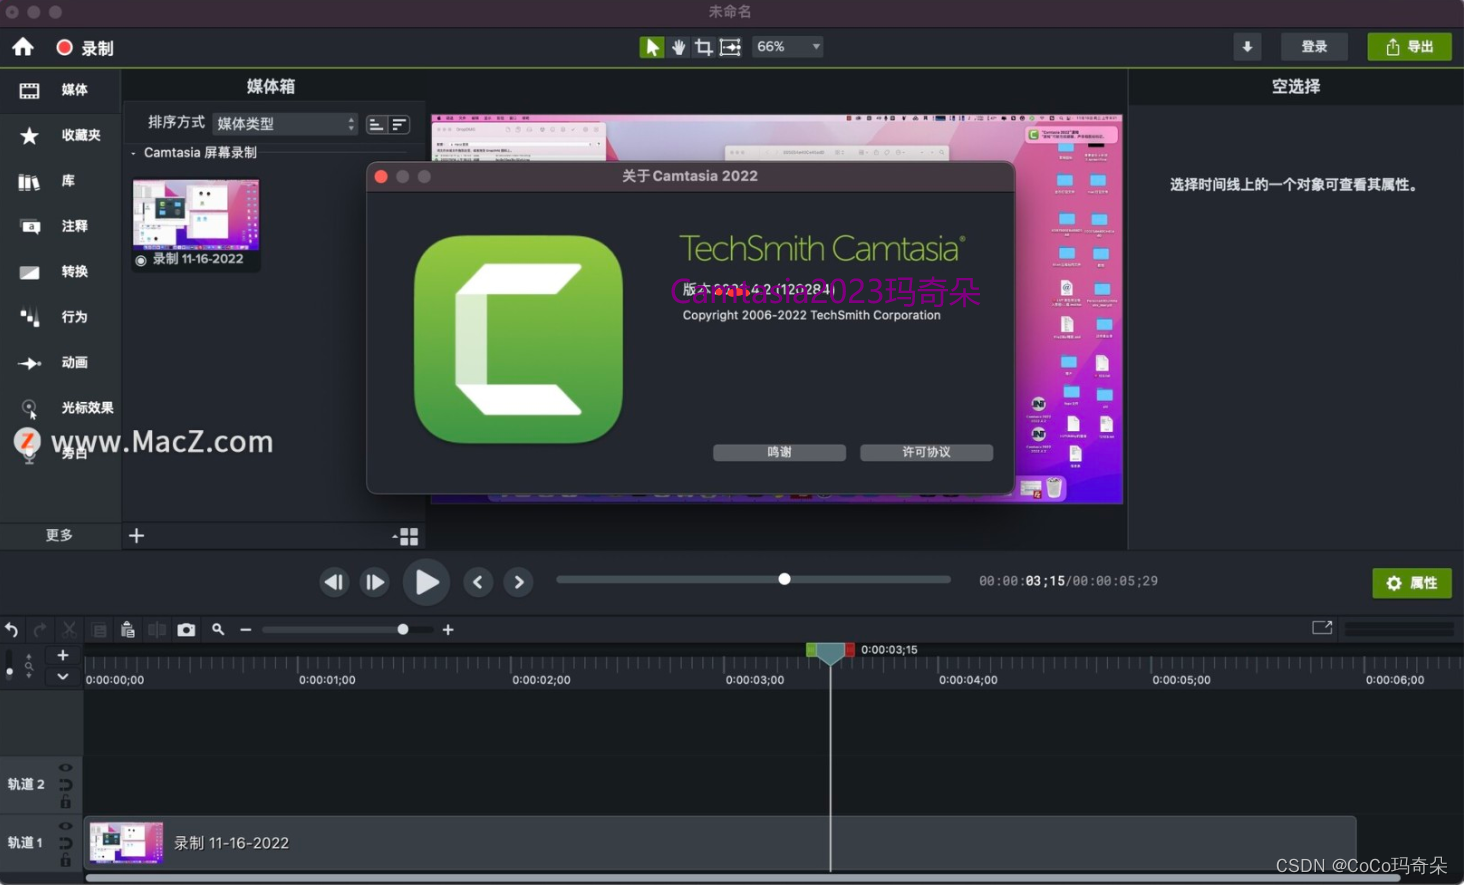
Task: Paste media onto the timeline
Action: 127,630
